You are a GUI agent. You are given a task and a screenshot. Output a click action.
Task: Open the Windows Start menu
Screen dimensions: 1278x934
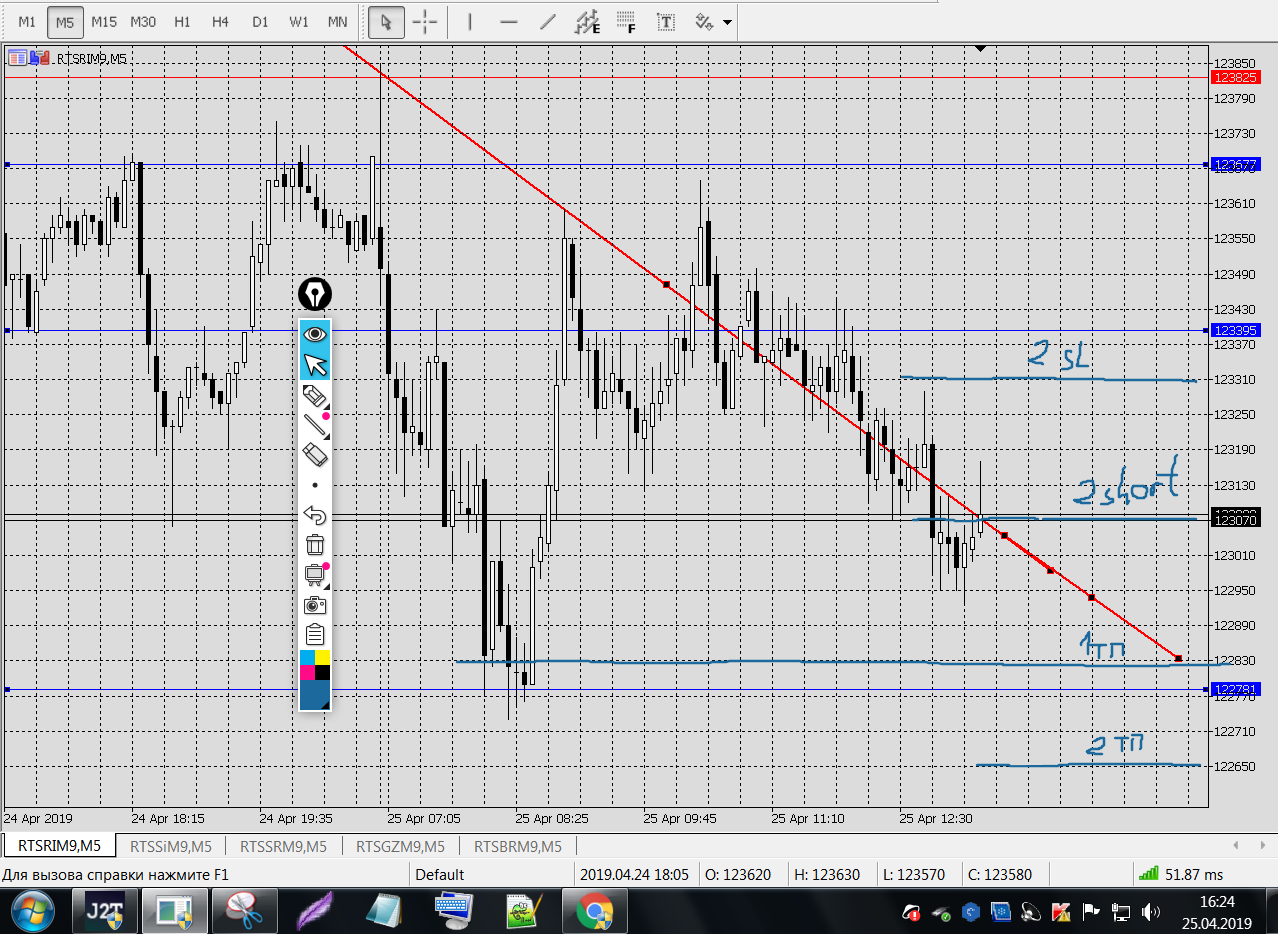point(31,912)
